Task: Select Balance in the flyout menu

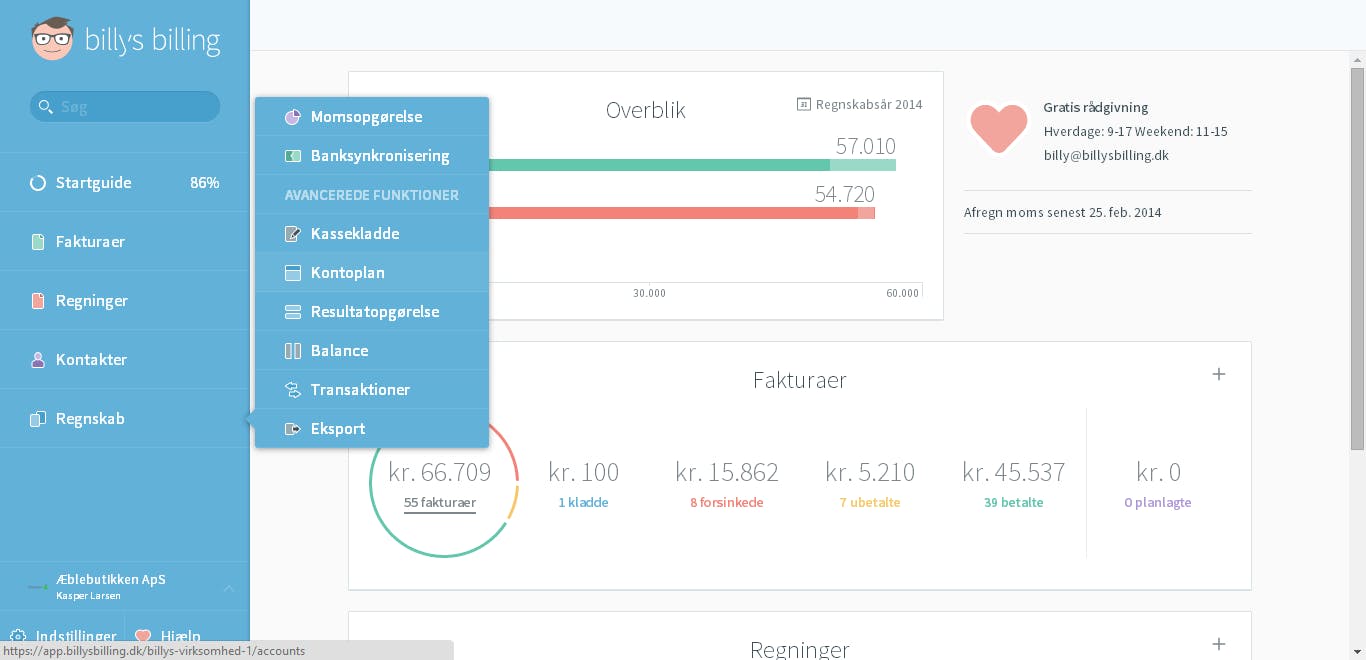Action: pyautogui.click(x=372, y=351)
